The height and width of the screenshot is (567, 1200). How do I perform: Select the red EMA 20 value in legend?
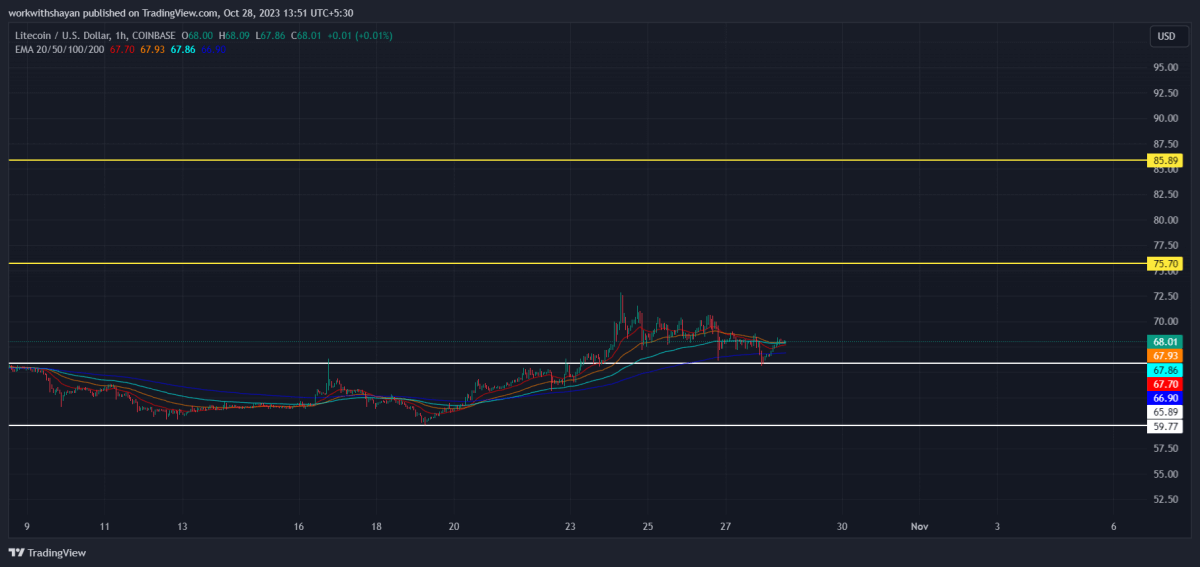click(x=122, y=49)
